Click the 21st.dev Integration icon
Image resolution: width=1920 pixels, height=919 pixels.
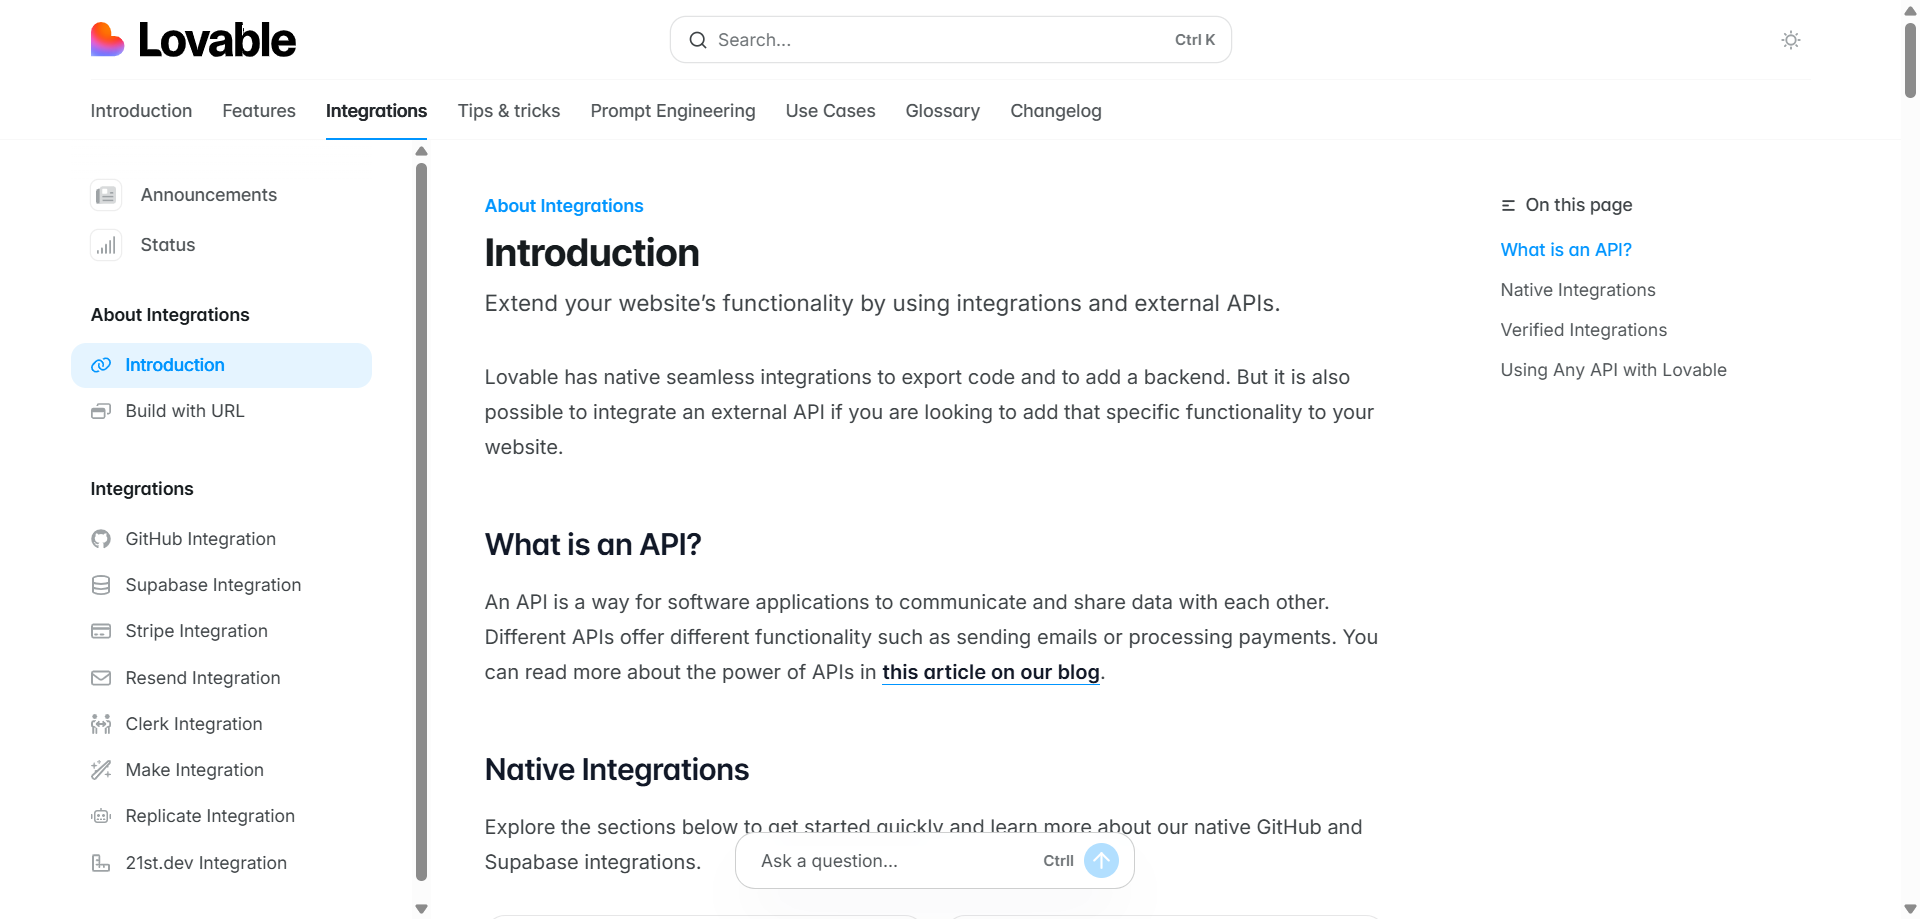101,863
